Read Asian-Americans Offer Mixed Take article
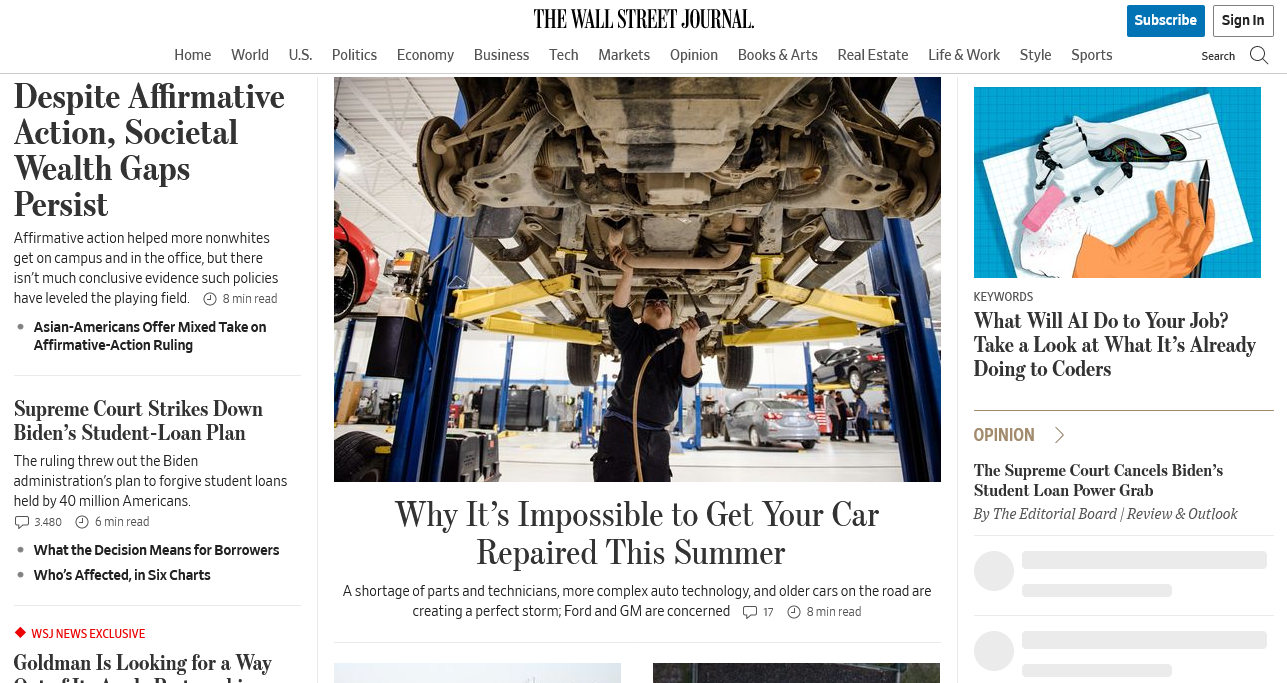 150,336
